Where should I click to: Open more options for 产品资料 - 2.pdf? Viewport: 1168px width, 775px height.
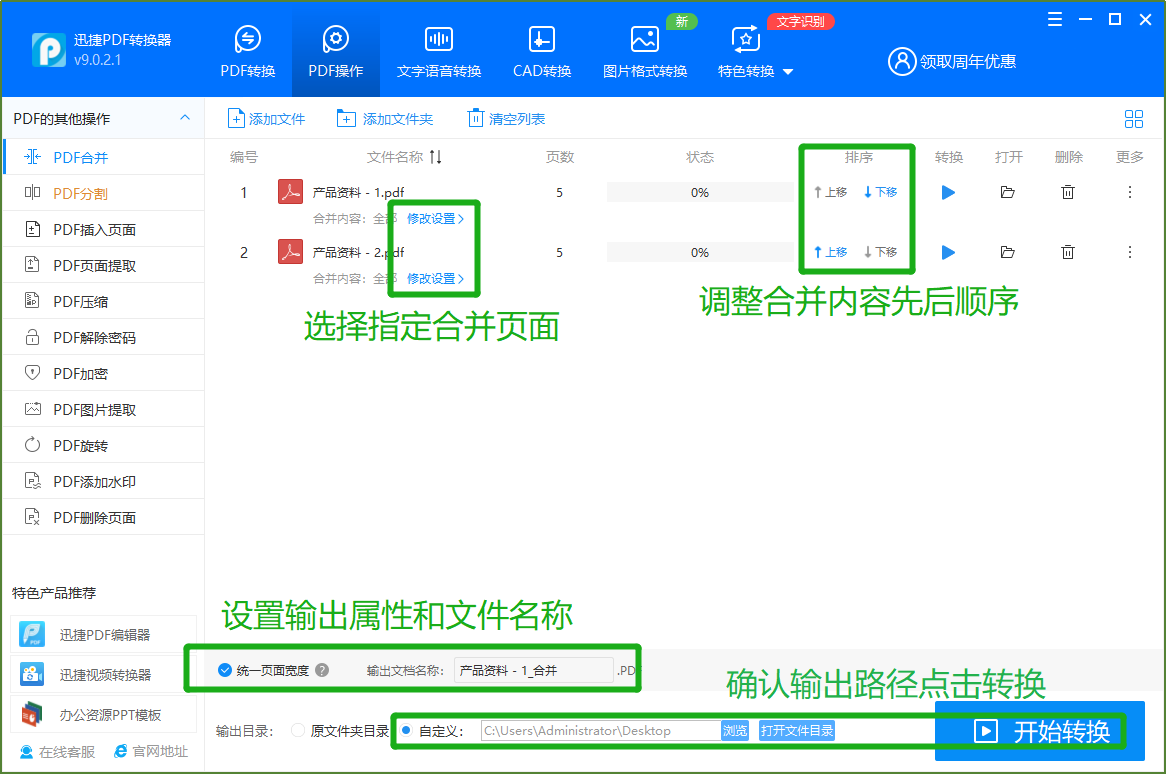coord(1130,253)
